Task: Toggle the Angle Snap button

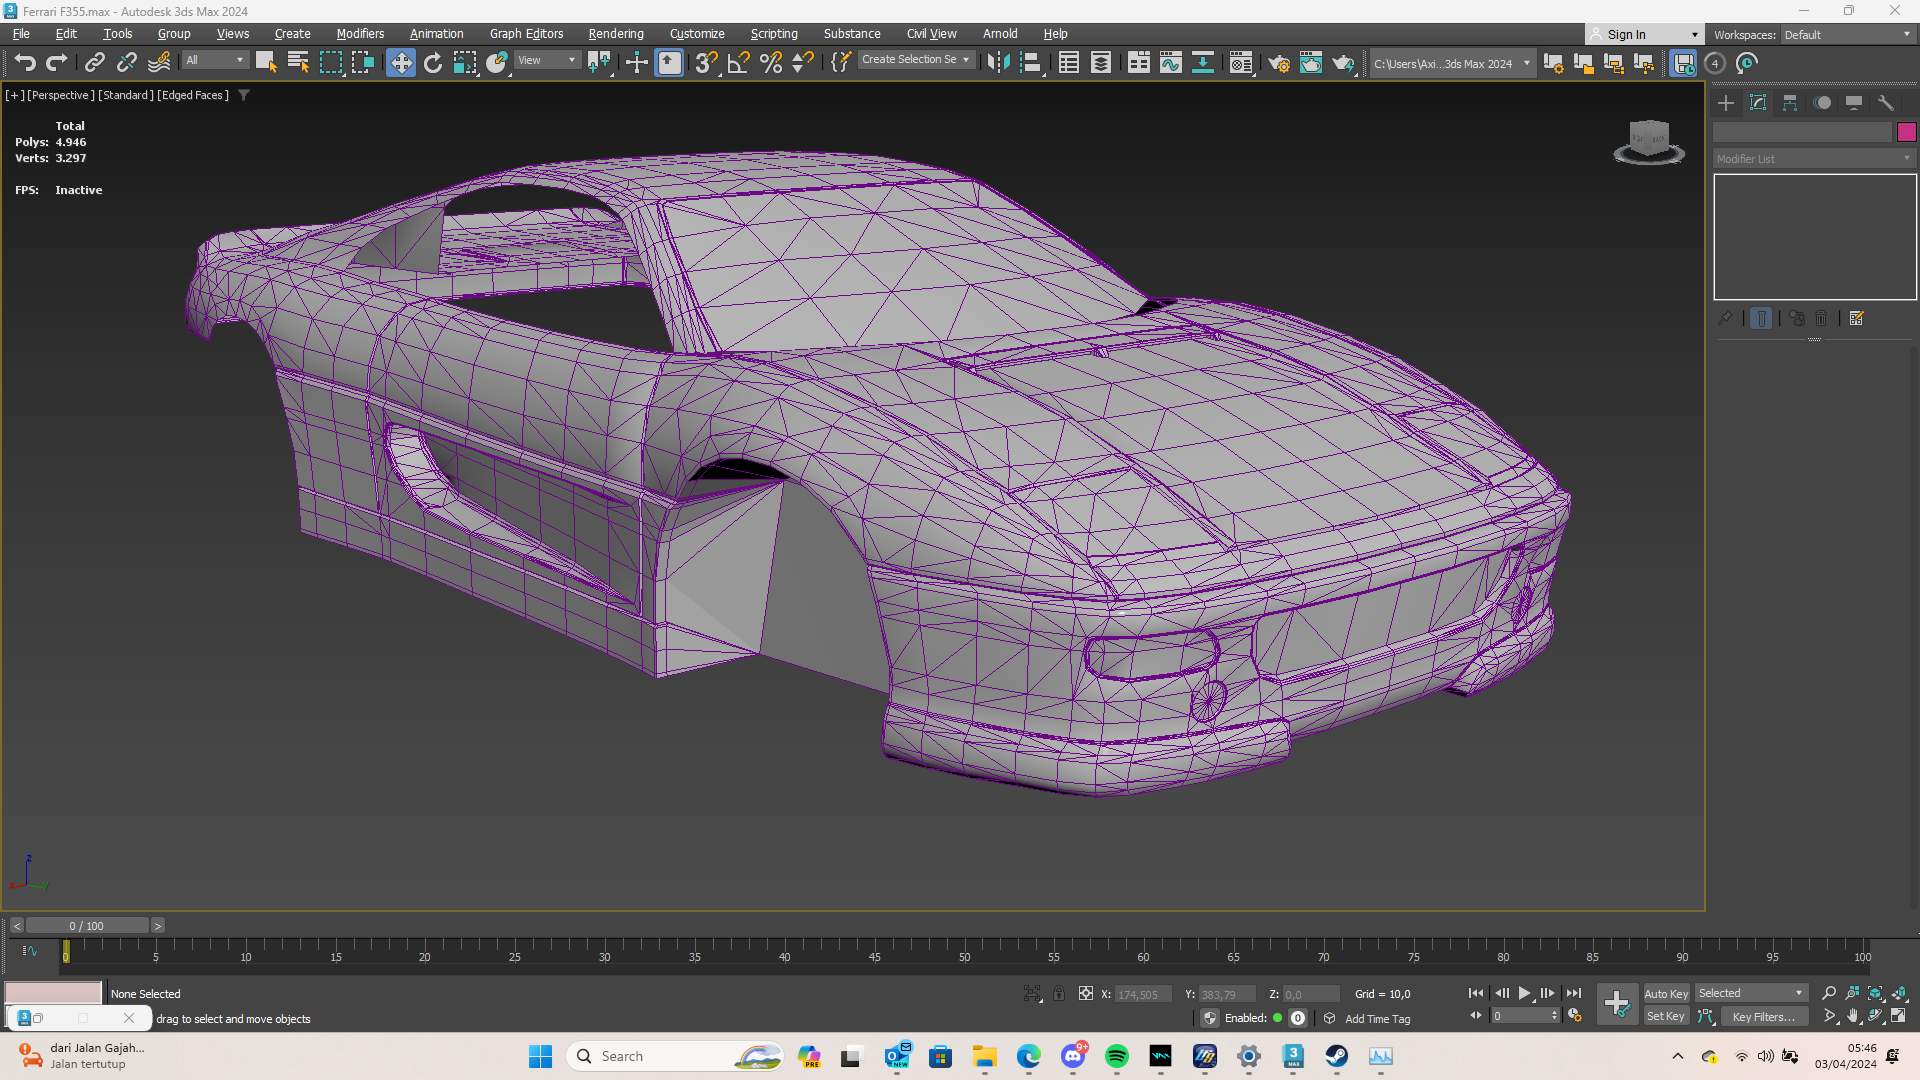Action: coord(738,63)
